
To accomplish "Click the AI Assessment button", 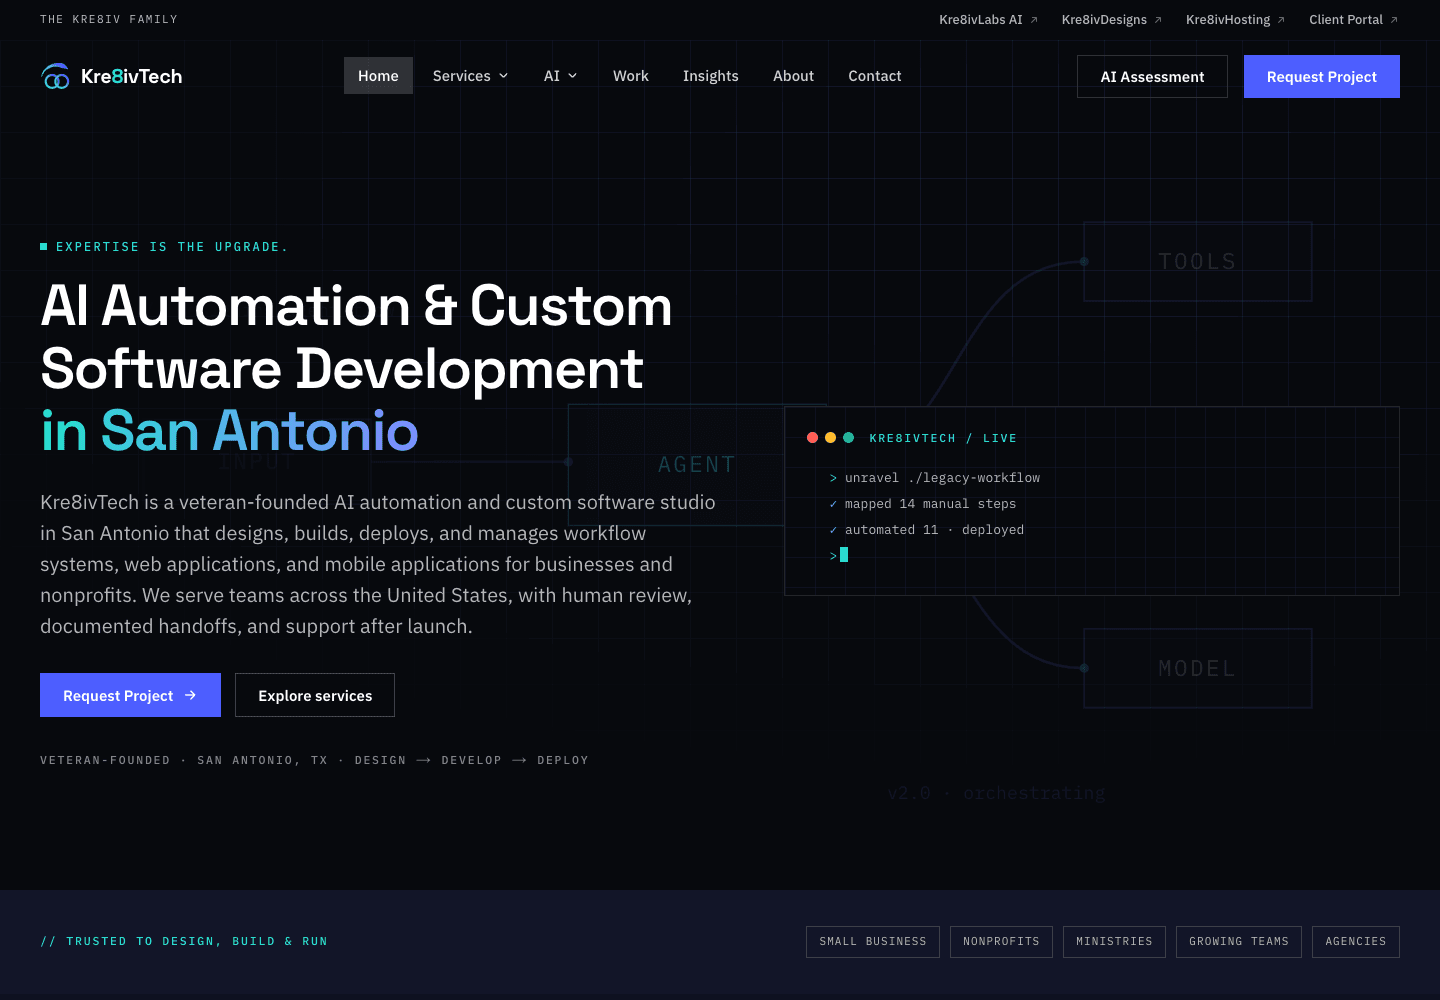I will coord(1152,77).
